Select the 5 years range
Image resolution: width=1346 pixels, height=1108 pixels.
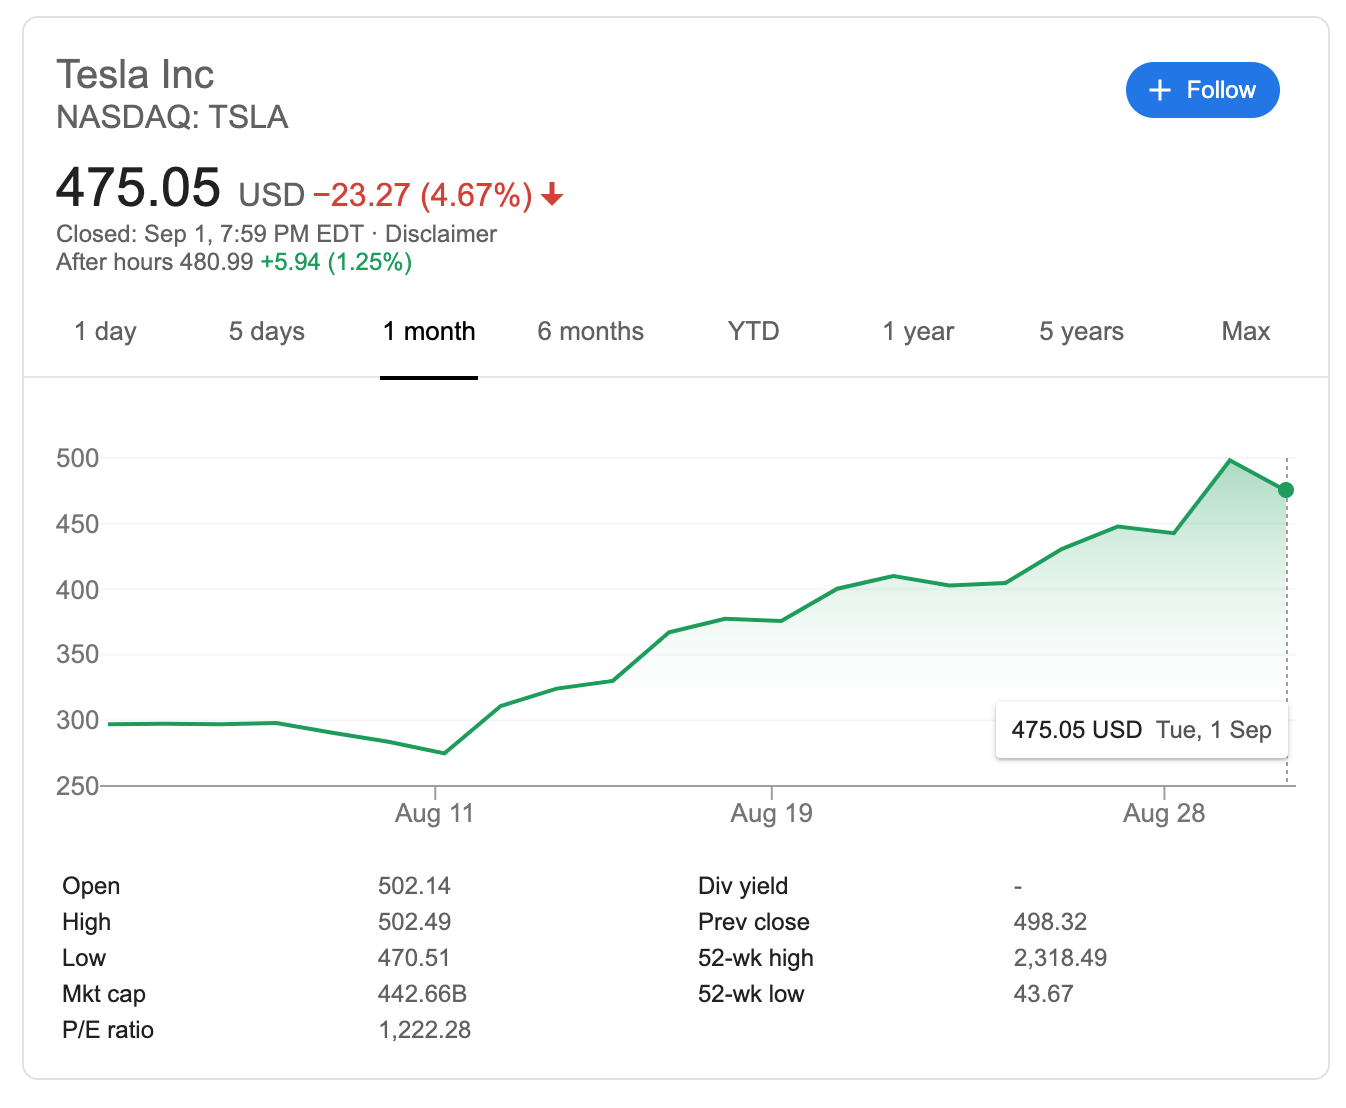[1081, 332]
